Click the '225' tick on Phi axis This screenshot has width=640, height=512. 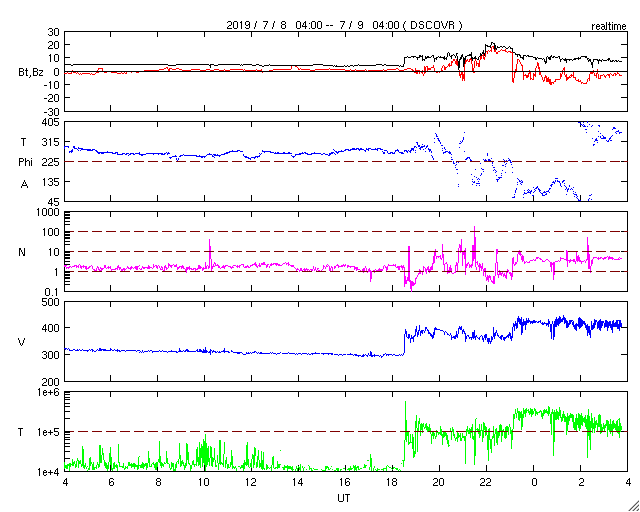[x=51, y=162]
